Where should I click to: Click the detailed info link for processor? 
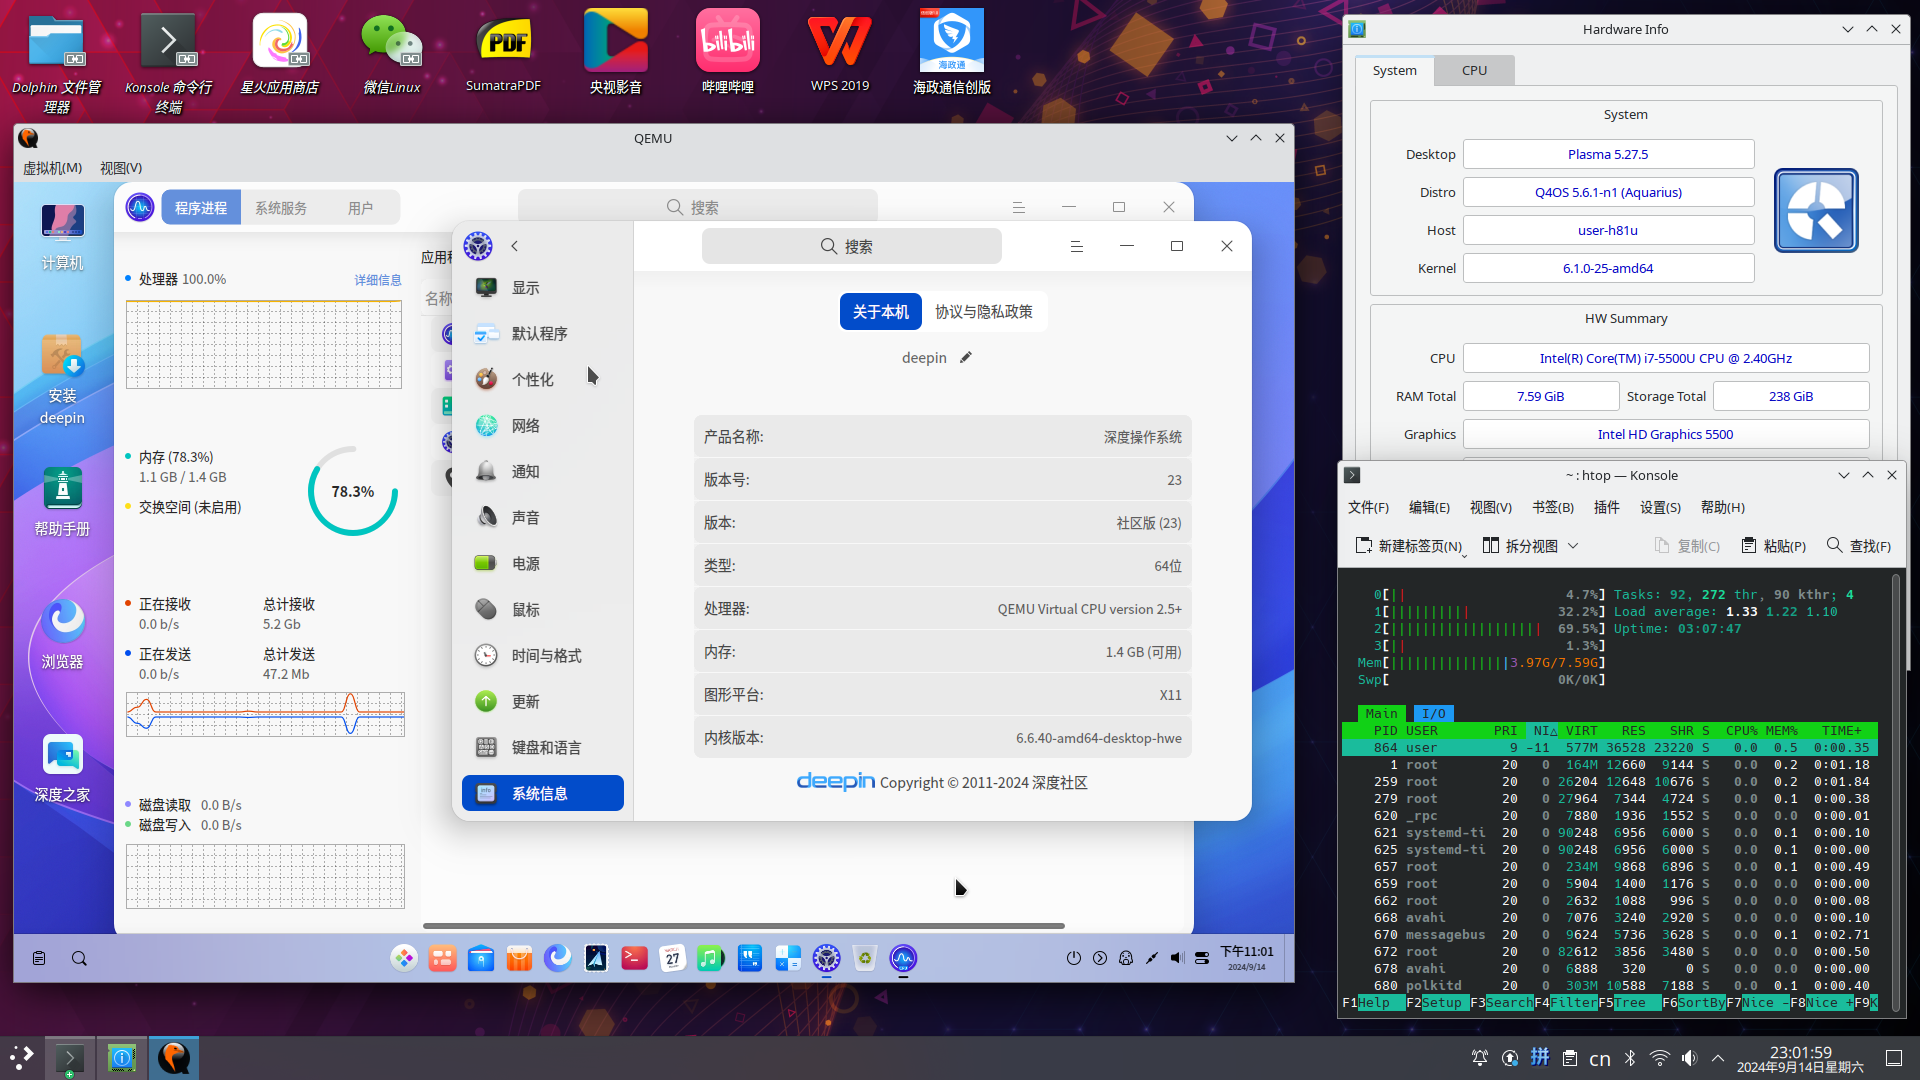click(378, 280)
